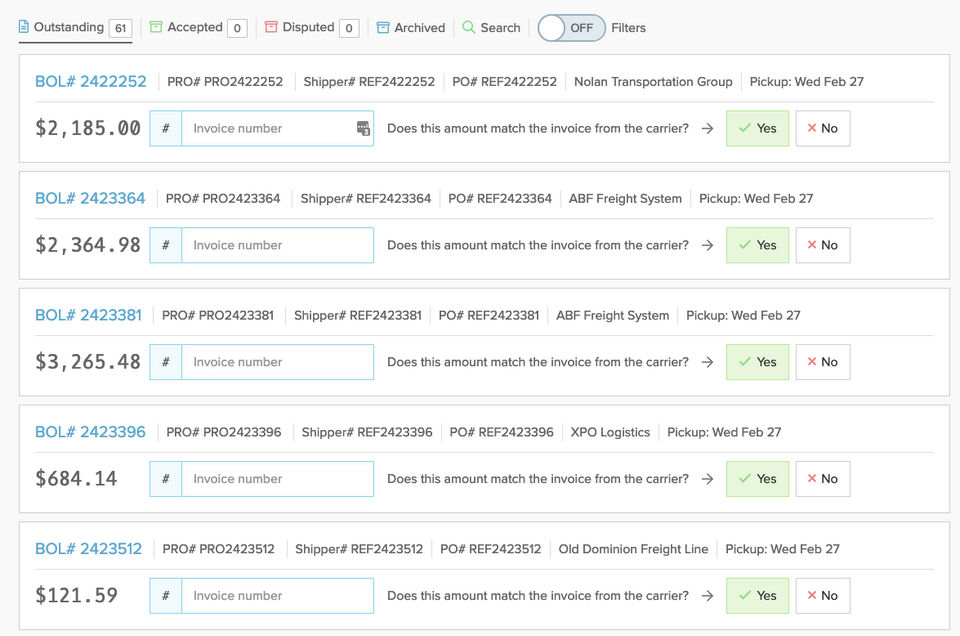Click the Search magnifier icon
The height and width of the screenshot is (636, 960).
[x=469, y=28]
